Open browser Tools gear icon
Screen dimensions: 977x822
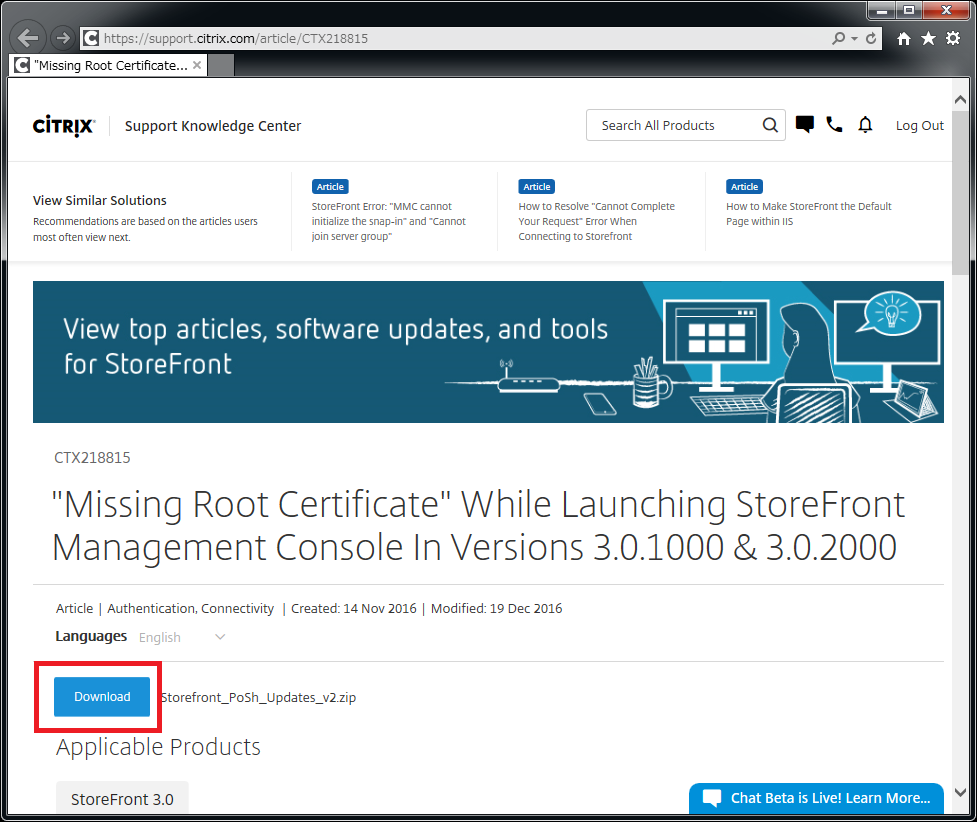953,38
